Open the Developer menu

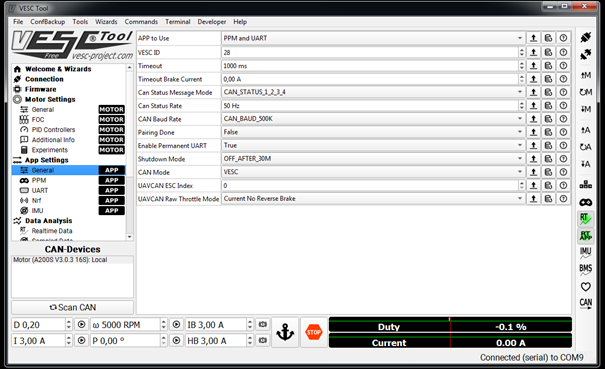tap(212, 22)
